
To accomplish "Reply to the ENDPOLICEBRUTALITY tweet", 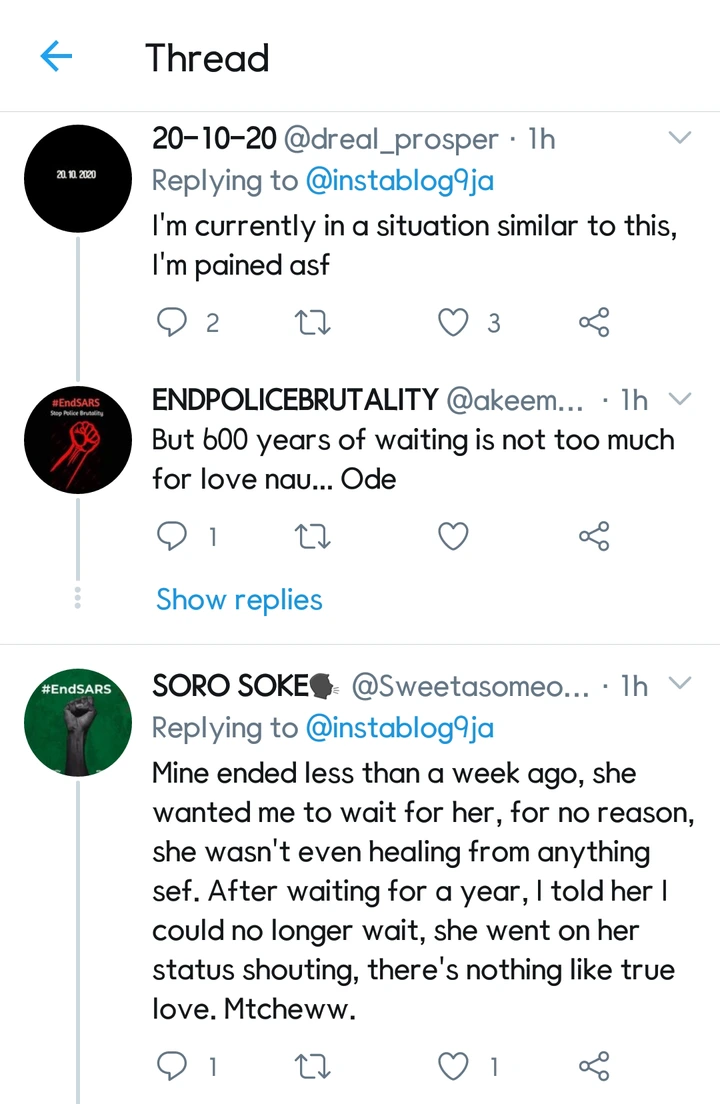I will [x=174, y=537].
